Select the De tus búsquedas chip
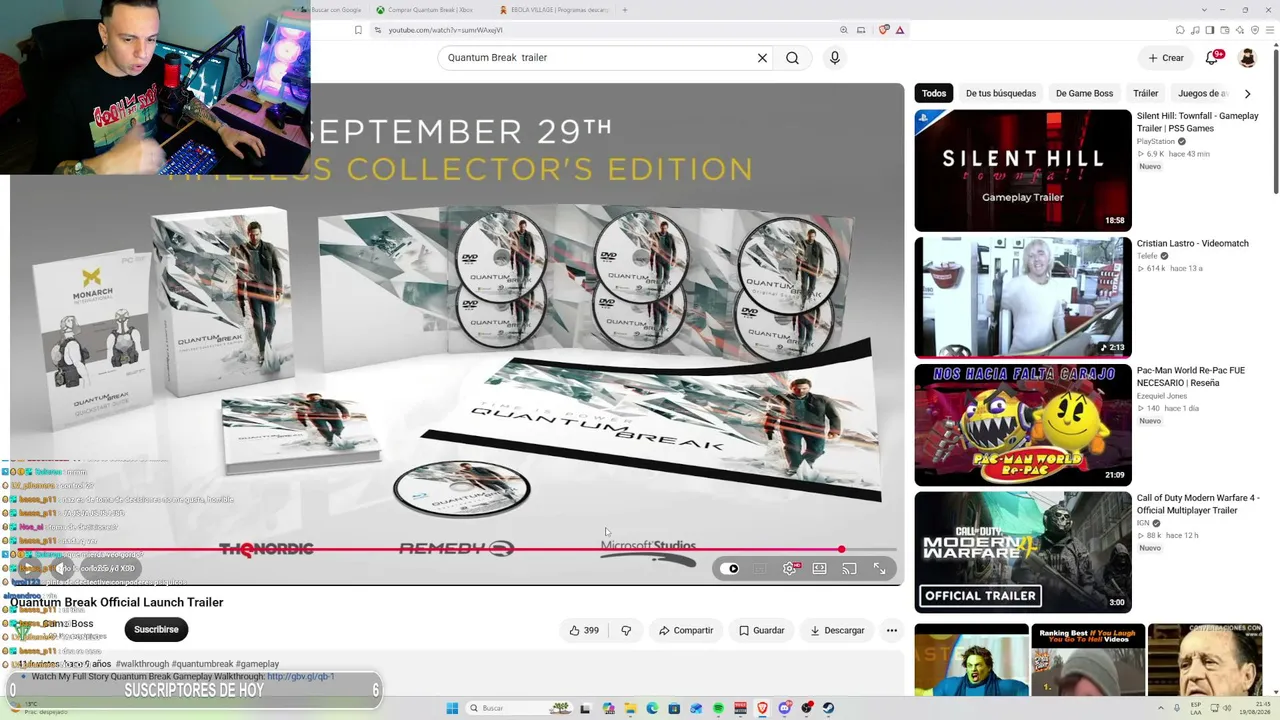The height and width of the screenshot is (720, 1280). [1001, 94]
